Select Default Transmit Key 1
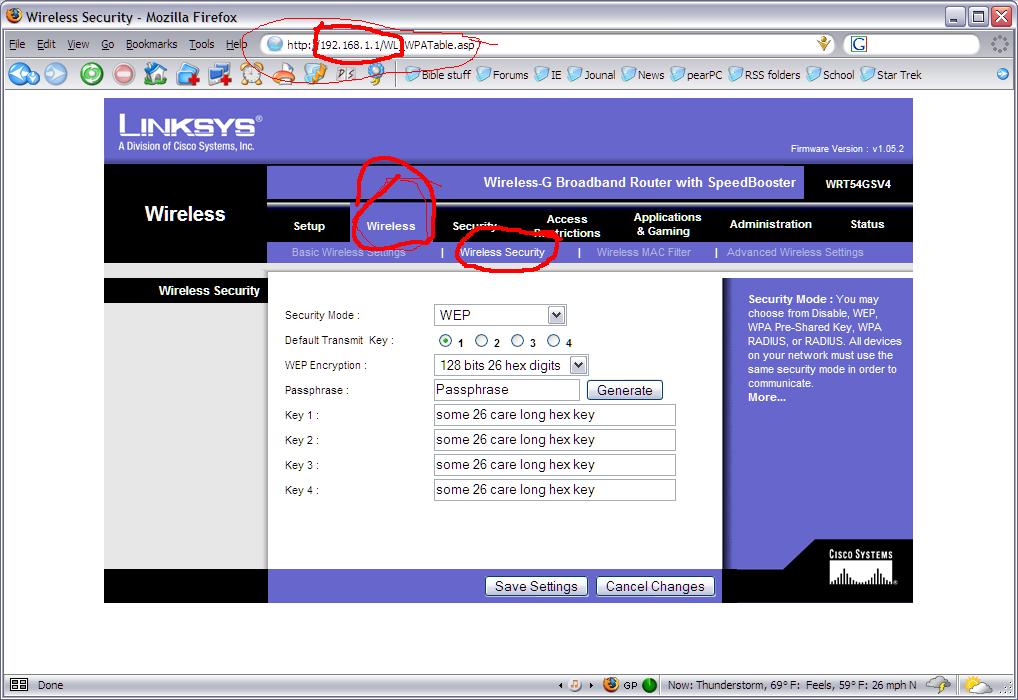This screenshot has height=700, width=1018. coord(445,341)
